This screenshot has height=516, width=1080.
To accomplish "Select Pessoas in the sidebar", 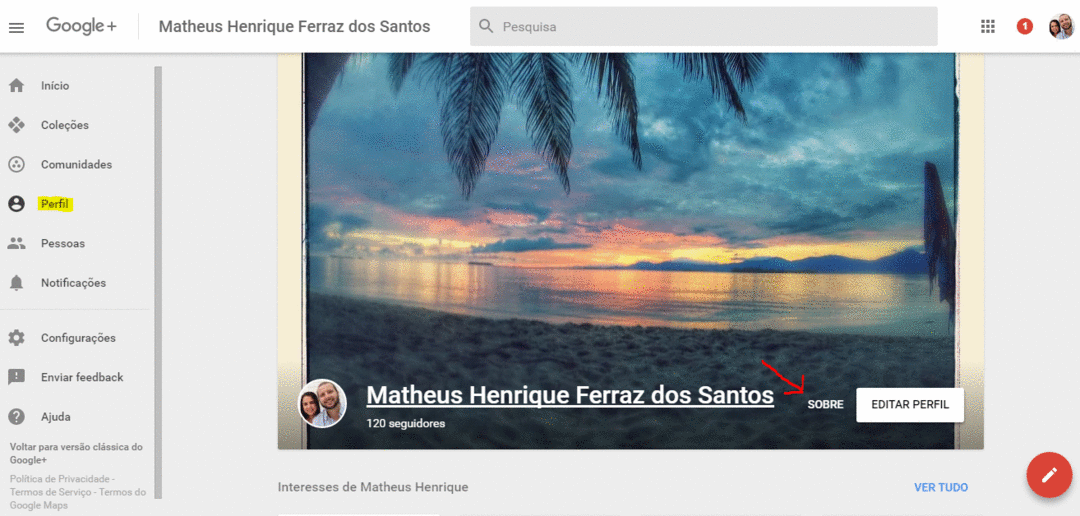I will click(63, 243).
